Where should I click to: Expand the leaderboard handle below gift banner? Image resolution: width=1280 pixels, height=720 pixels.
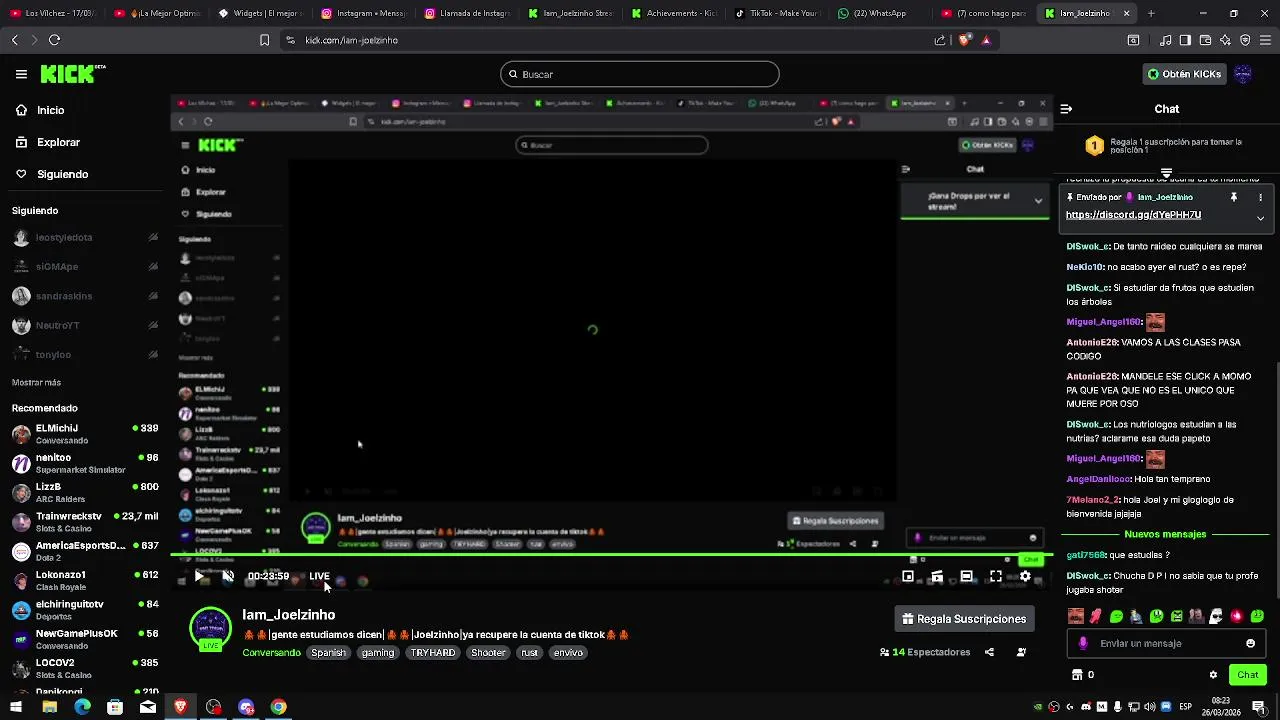click(x=1166, y=173)
